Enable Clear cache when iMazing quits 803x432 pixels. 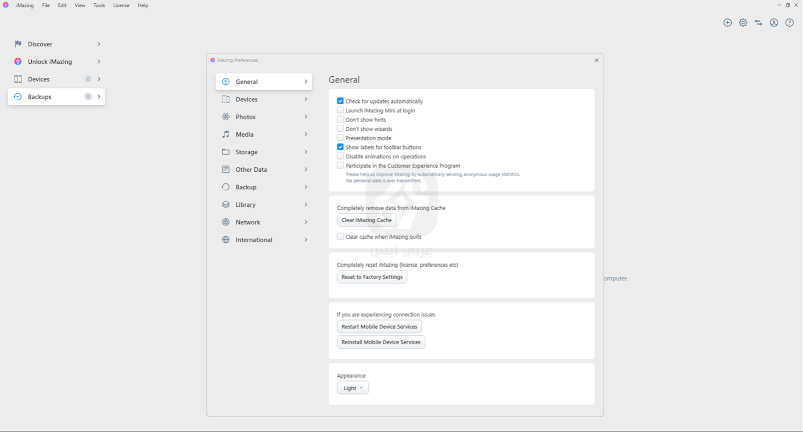point(341,237)
